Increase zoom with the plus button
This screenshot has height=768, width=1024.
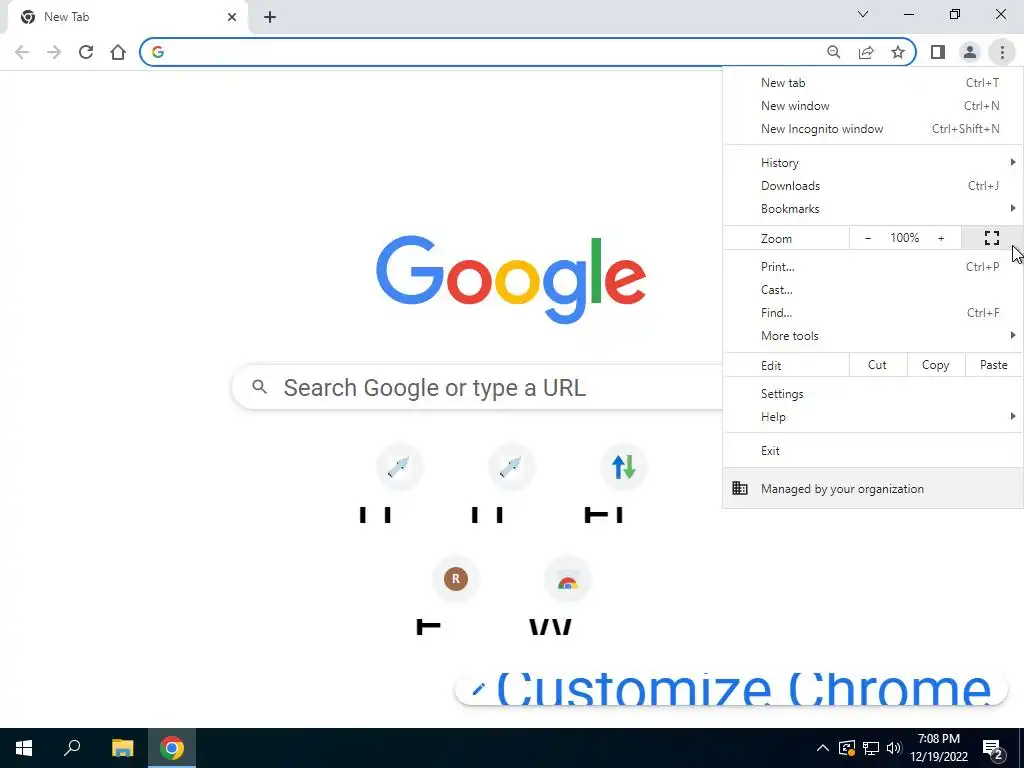pos(941,238)
